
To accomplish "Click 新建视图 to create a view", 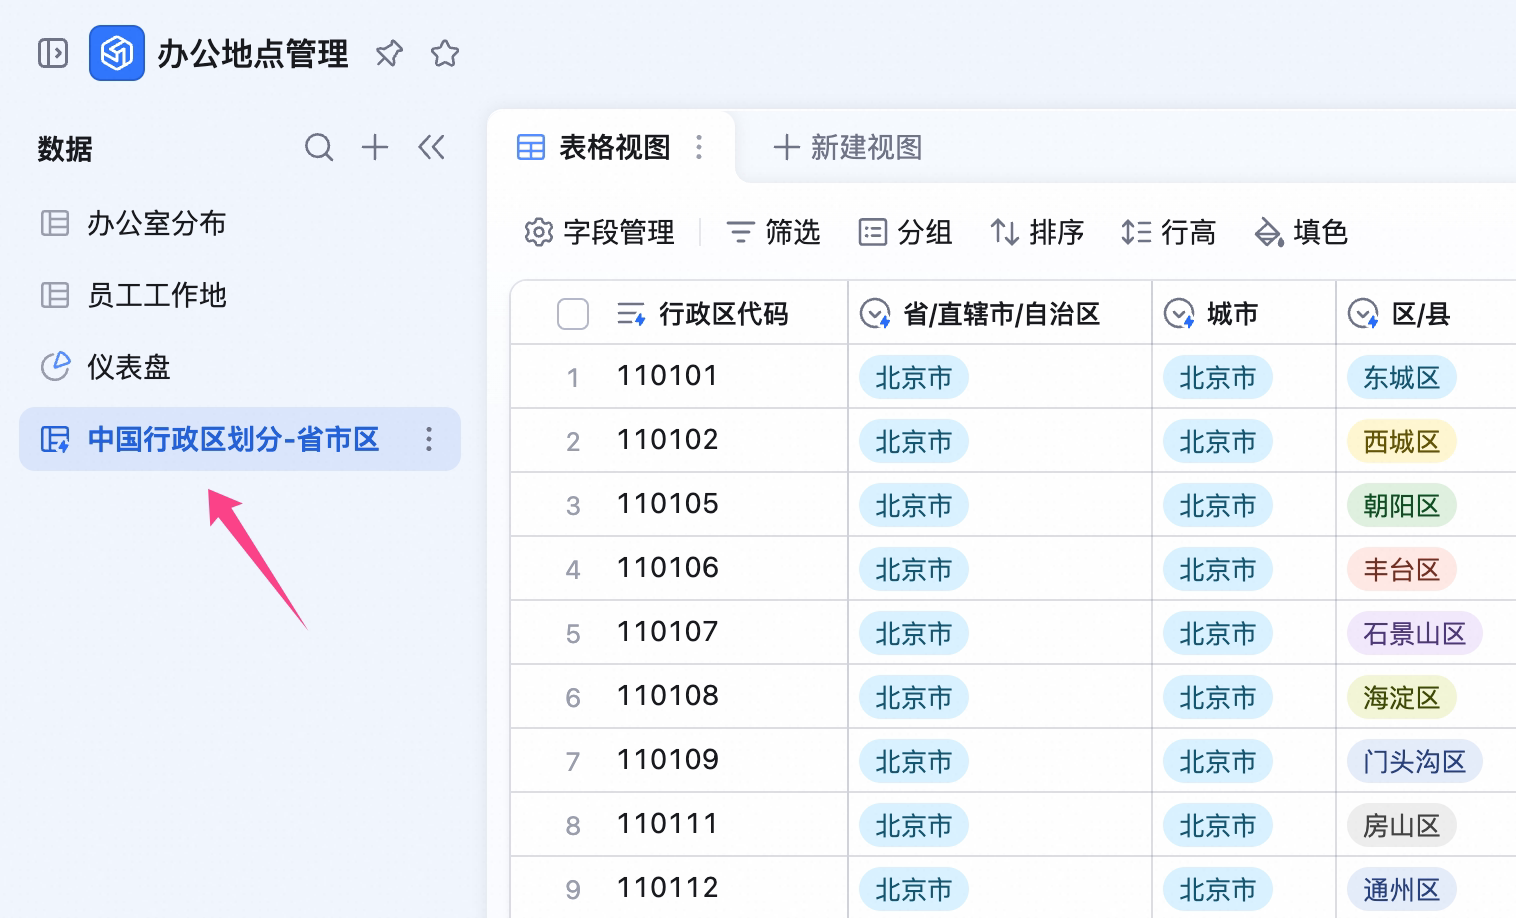I will [848, 148].
